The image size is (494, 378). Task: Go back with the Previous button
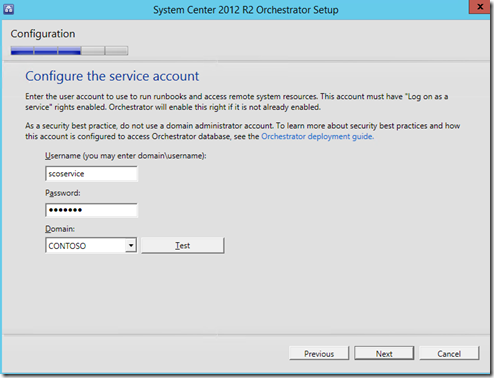point(319,353)
